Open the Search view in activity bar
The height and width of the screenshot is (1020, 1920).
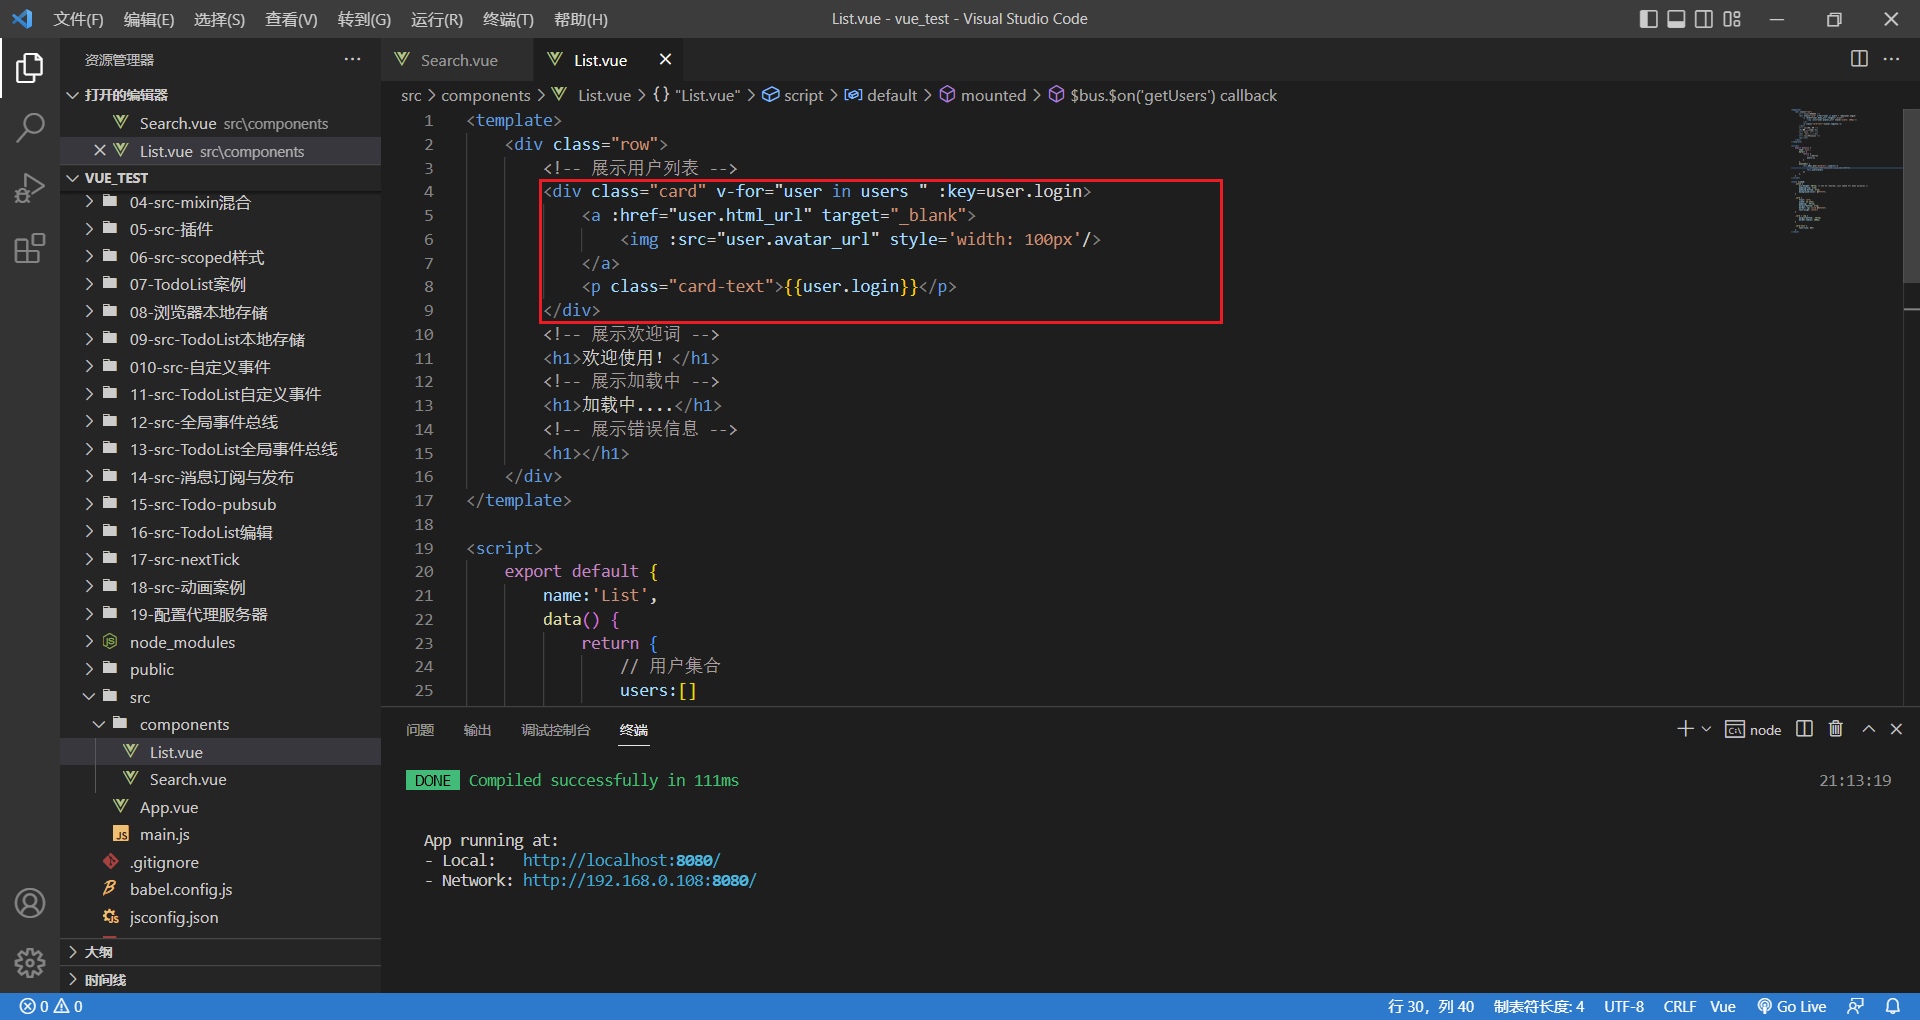[x=30, y=127]
